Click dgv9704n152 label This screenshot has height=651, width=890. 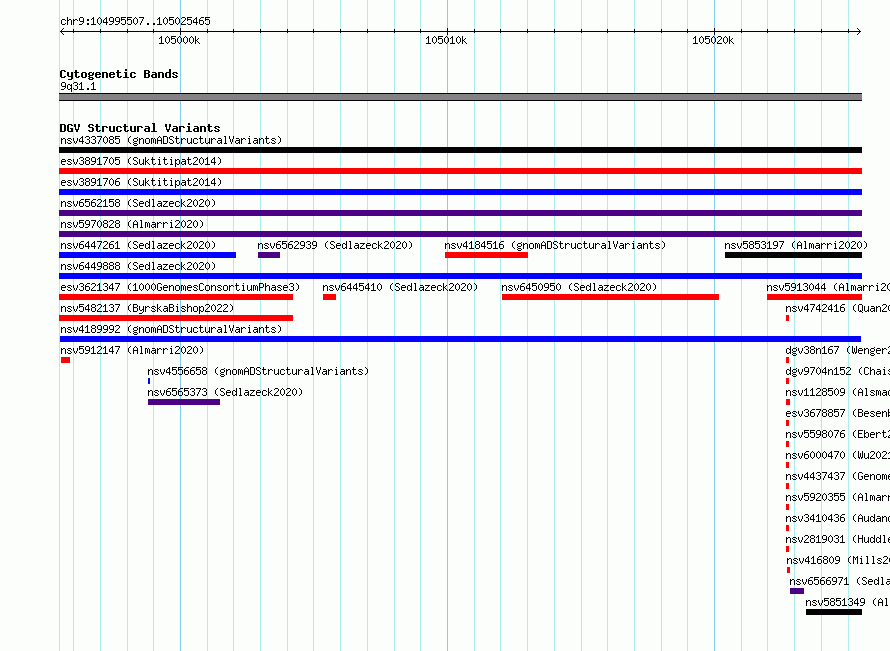click(x=838, y=371)
